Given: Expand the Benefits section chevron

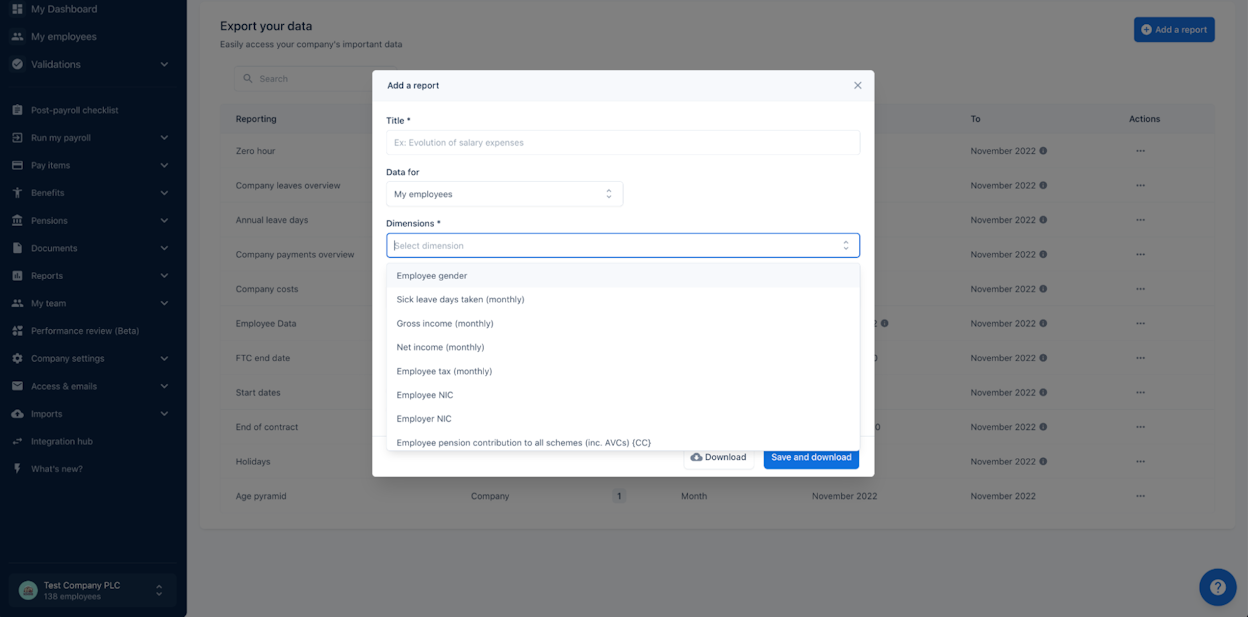Looking at the screenshot, I should [164, 193].
